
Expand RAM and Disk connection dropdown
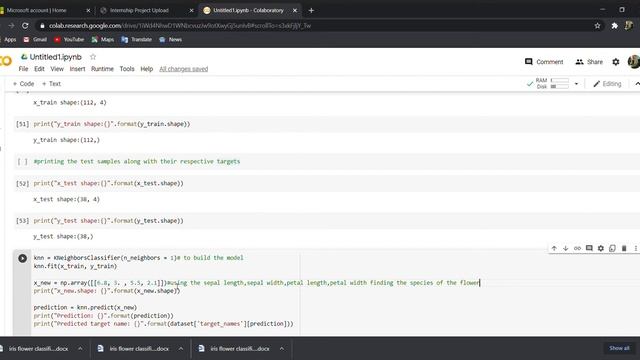coord(576,84)
